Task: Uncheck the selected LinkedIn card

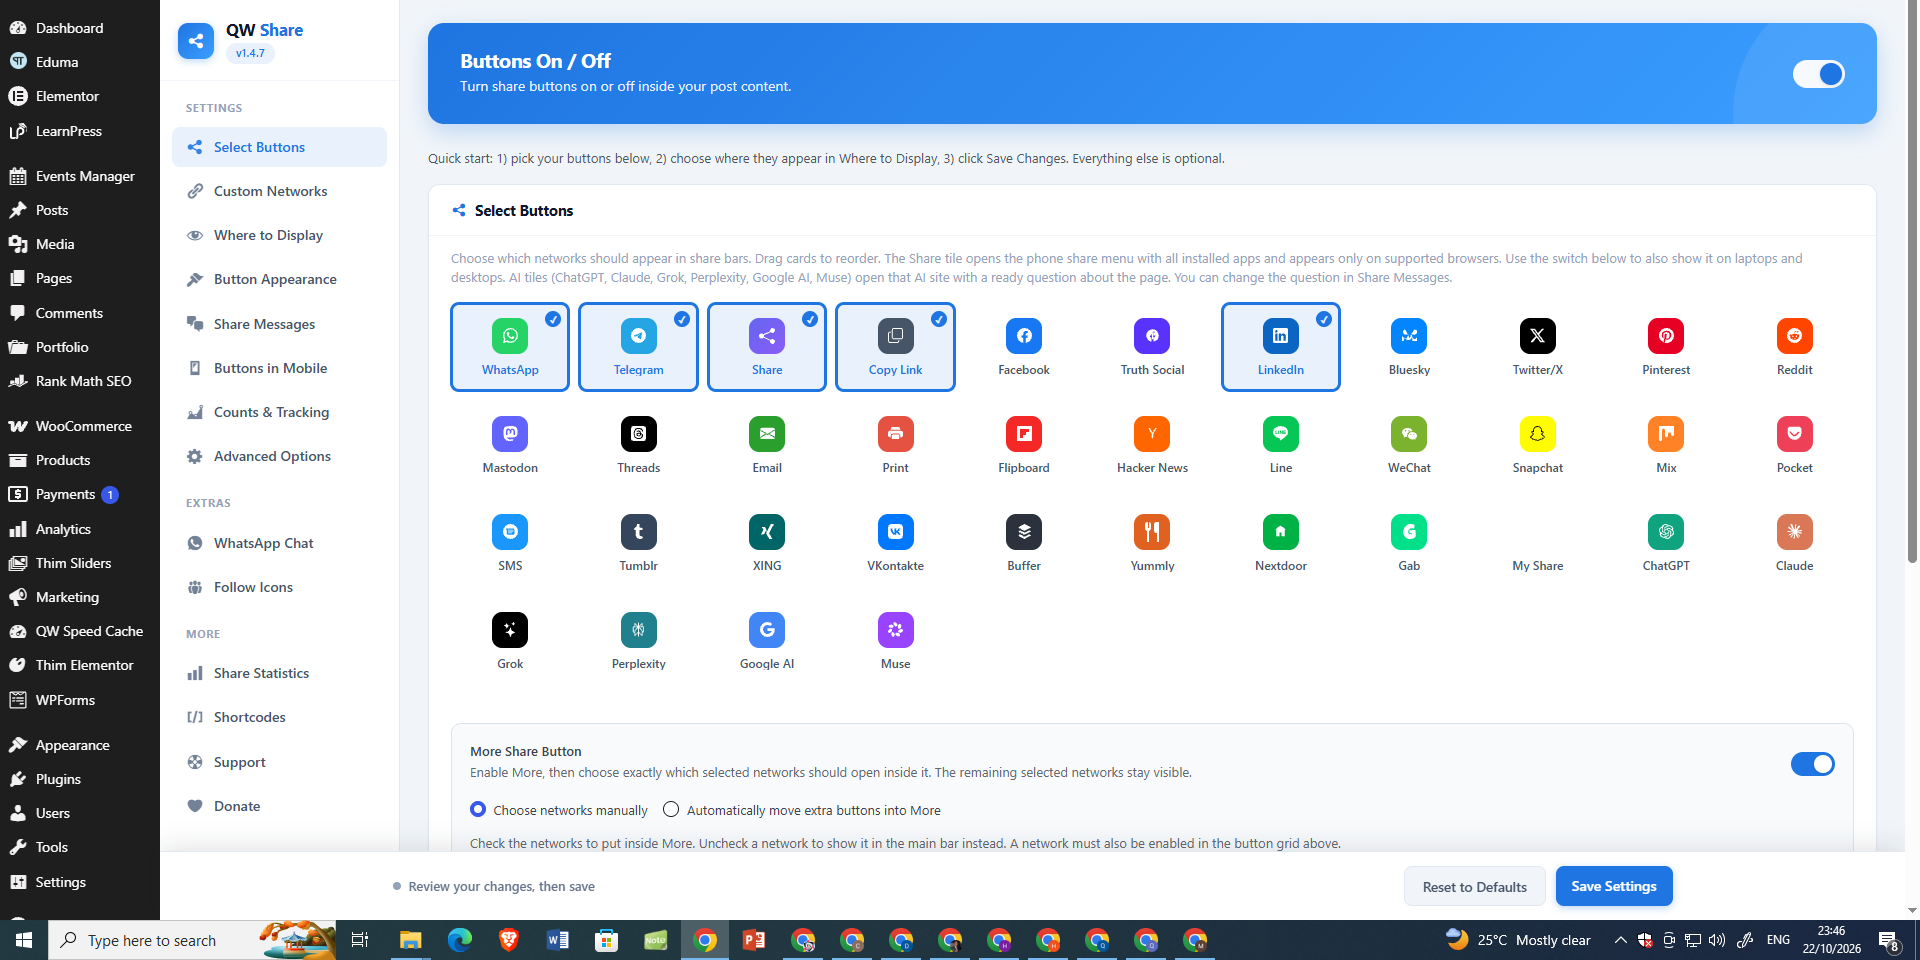Action: (1281, 347)
